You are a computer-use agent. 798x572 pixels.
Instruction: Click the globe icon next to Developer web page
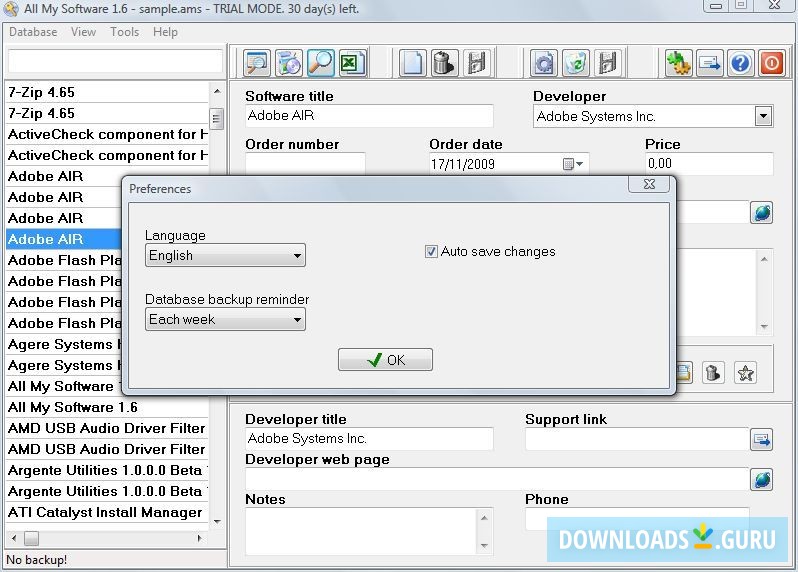coord(762,479)
